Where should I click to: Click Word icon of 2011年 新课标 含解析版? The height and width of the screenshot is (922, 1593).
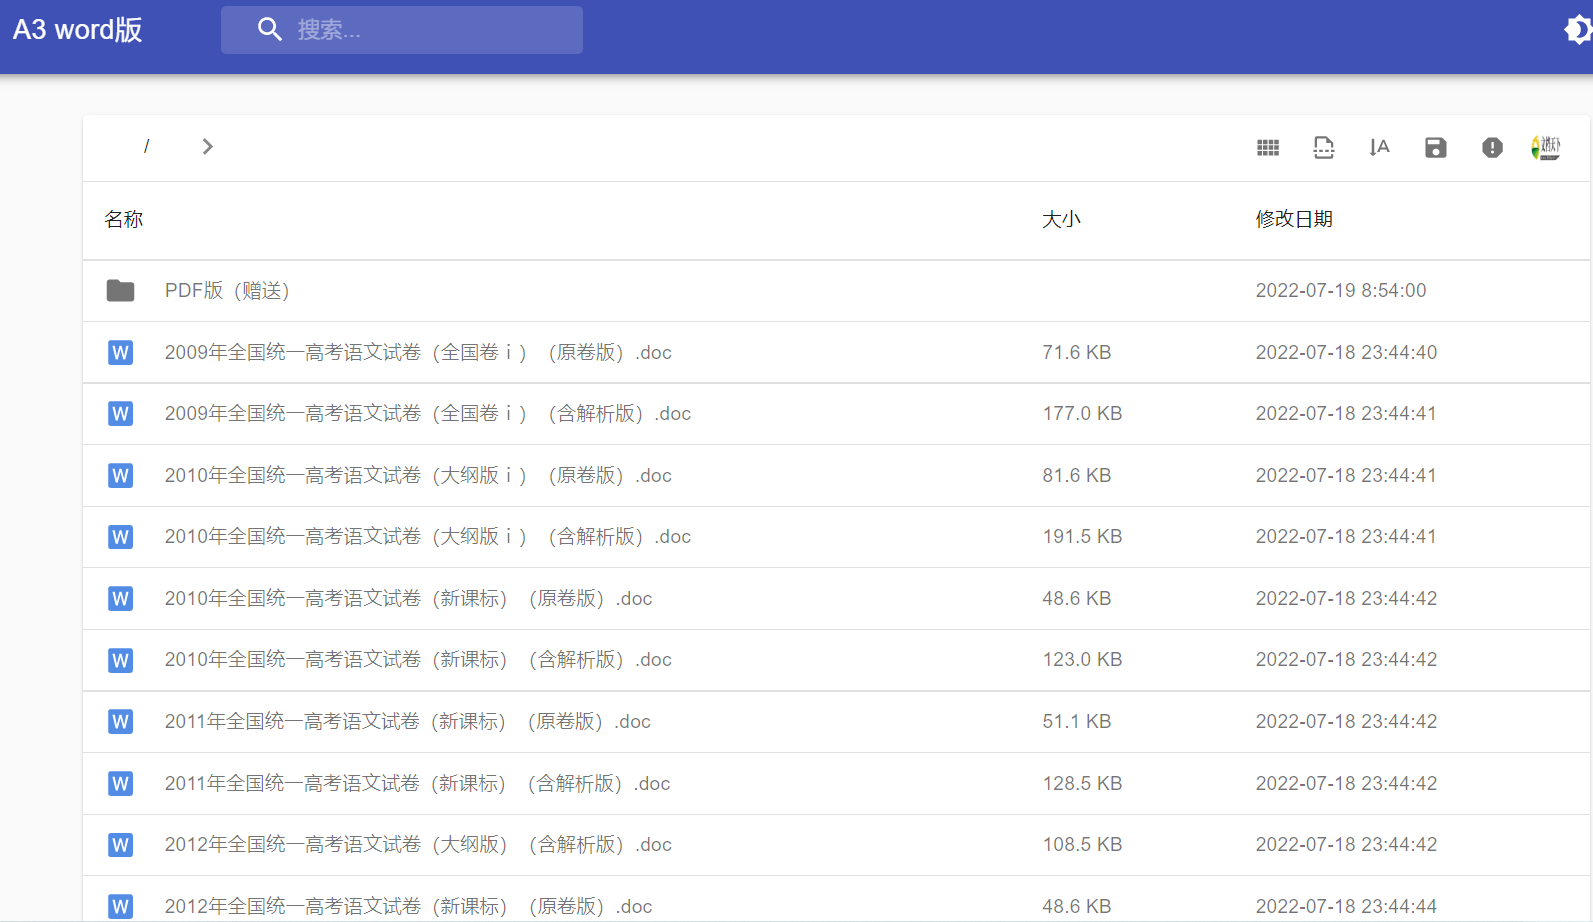click(x=121, y=784)
